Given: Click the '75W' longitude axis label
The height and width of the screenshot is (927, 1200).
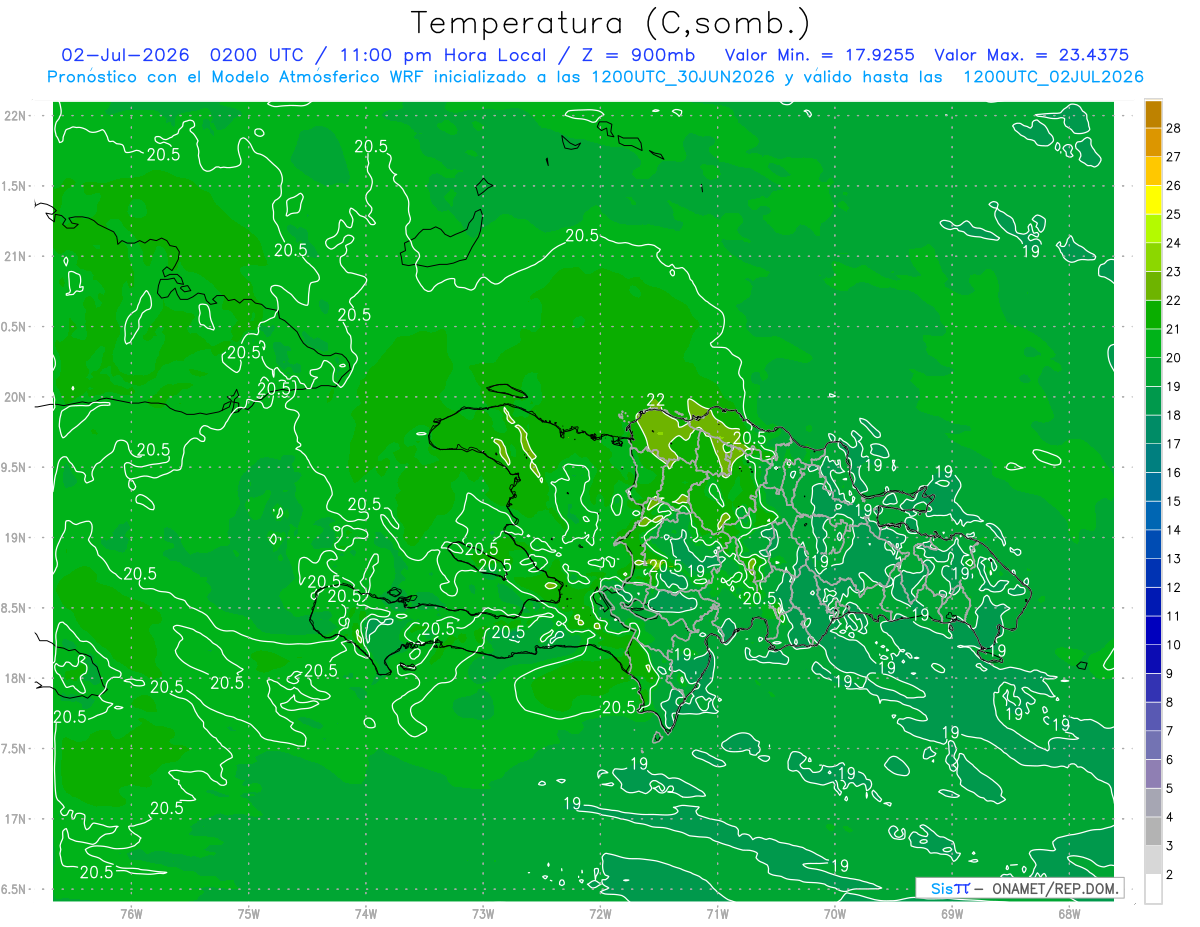Looking at the screenshot, I should pos(249,914).
